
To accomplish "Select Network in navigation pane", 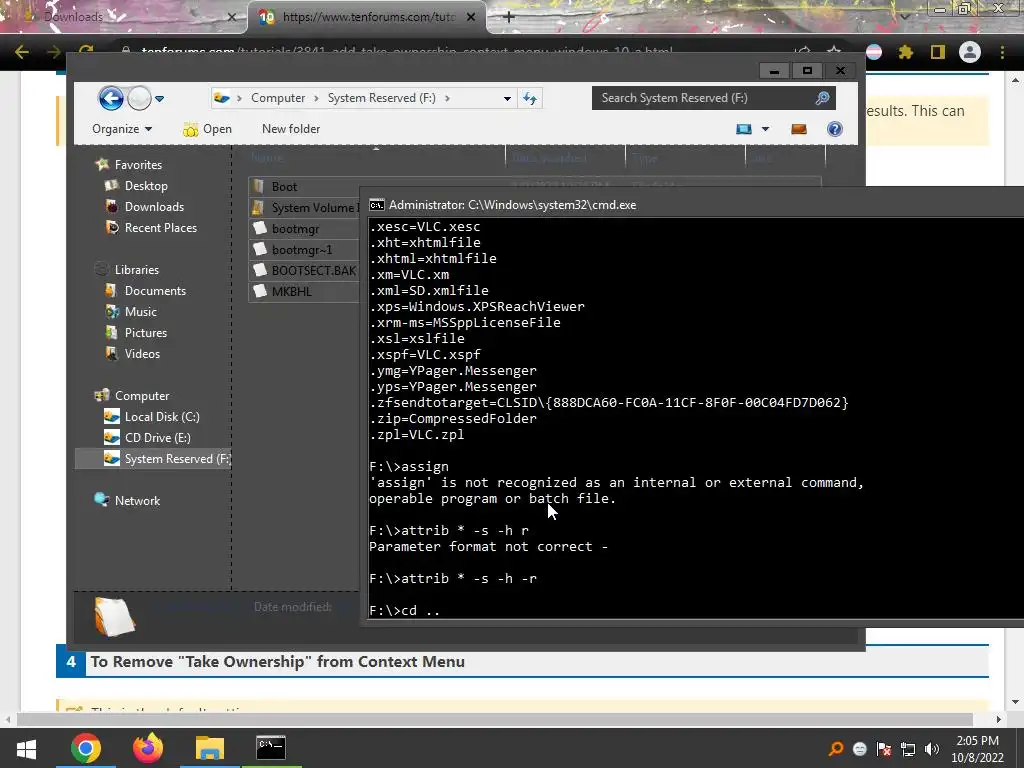I will (127, 500).
